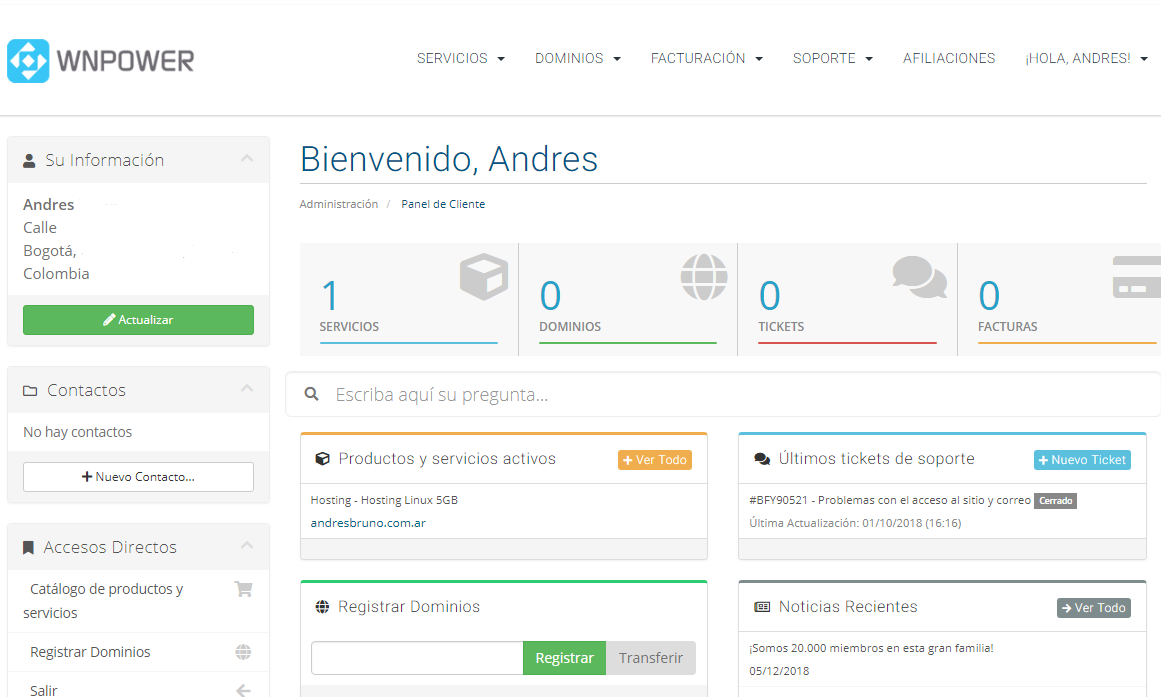Click the chat icon beside Últimos tickets de soporte
1161x697 pixels.
[762, 459]
